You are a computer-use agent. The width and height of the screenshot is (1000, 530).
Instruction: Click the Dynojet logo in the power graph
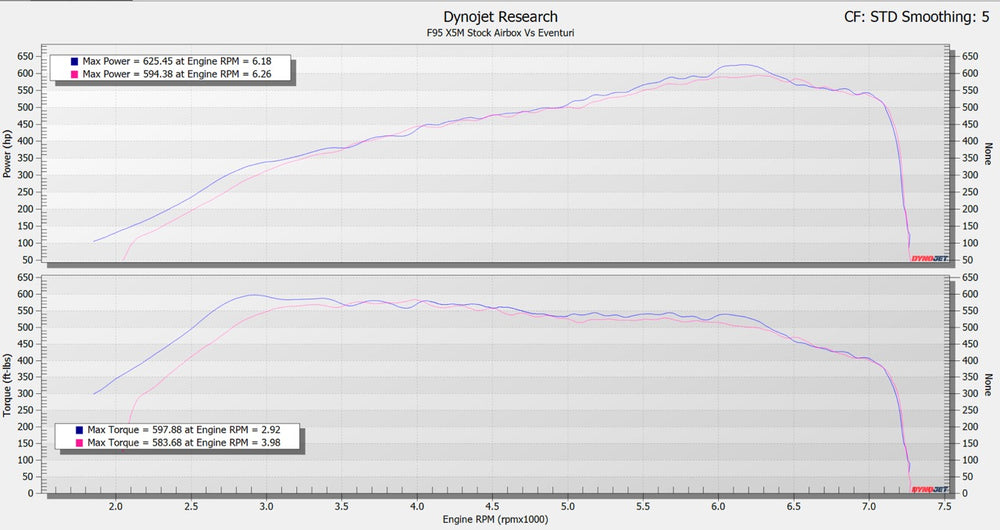click(929, 259)
